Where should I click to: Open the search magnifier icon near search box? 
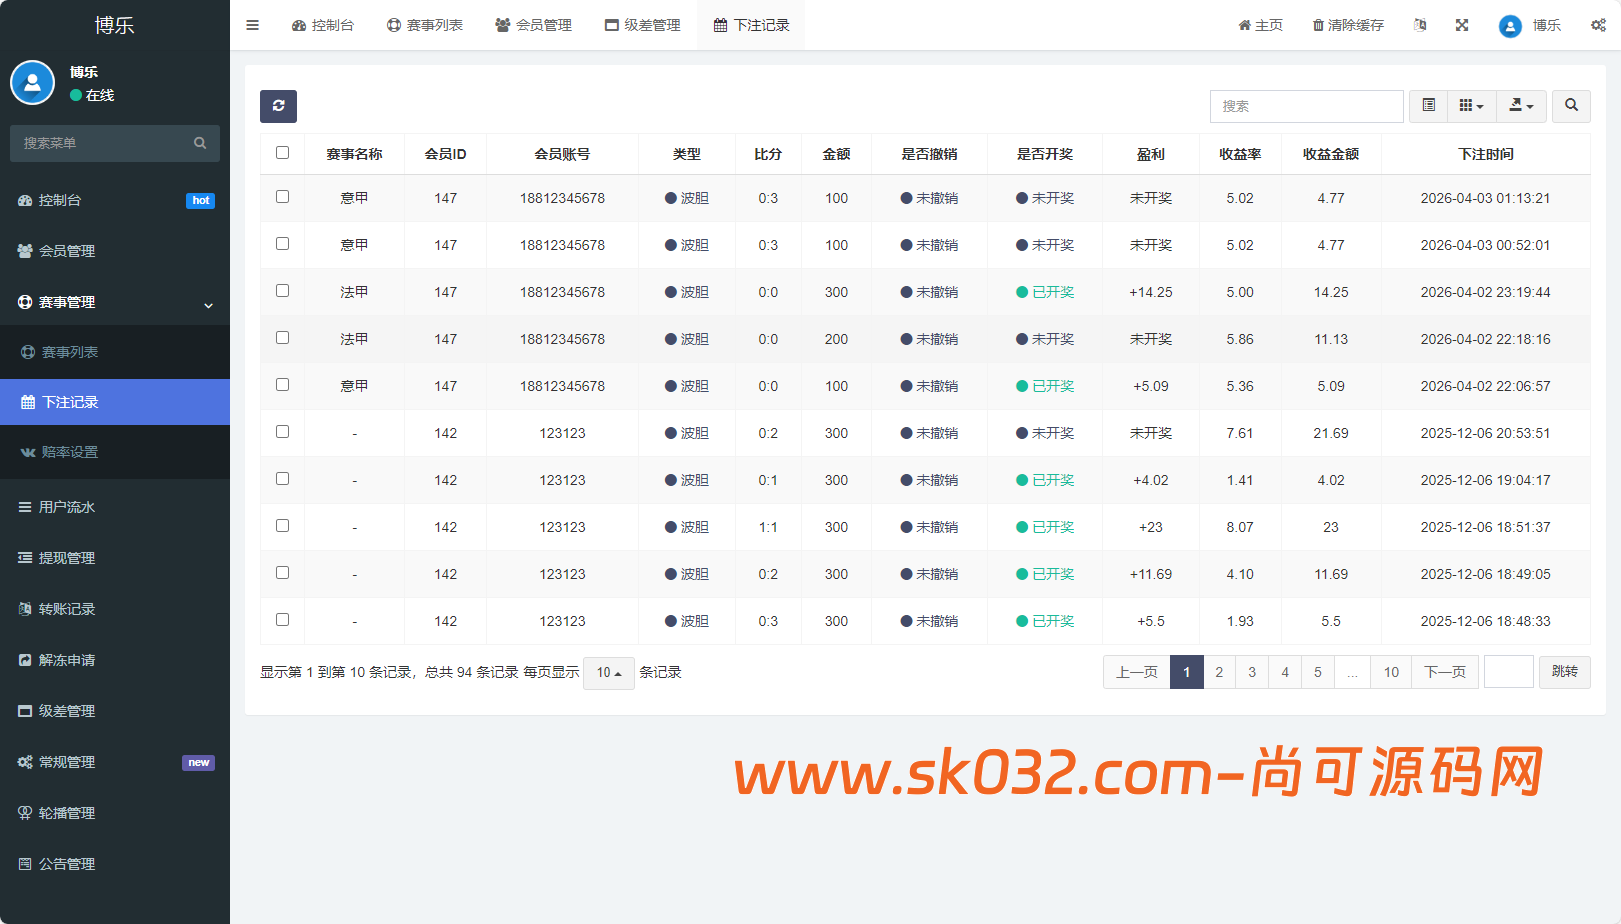coord(1571,106)
